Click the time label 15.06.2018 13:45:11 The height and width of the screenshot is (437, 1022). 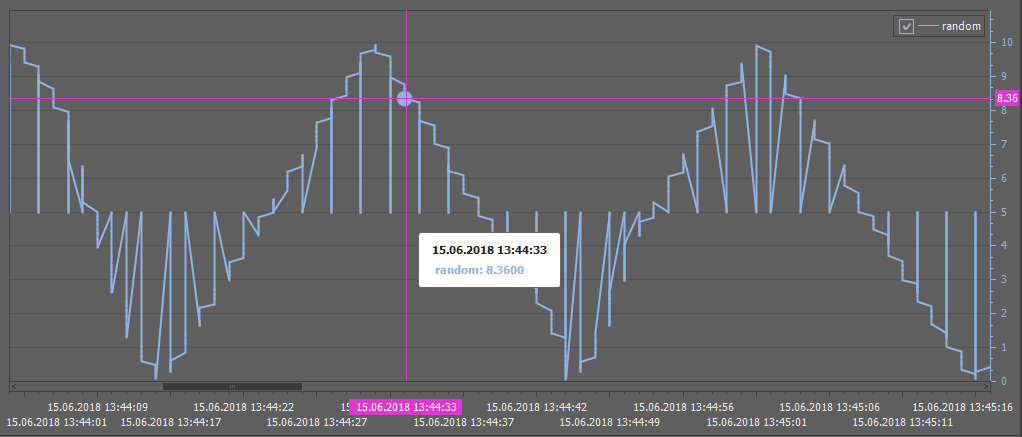[x=902, y=421]
